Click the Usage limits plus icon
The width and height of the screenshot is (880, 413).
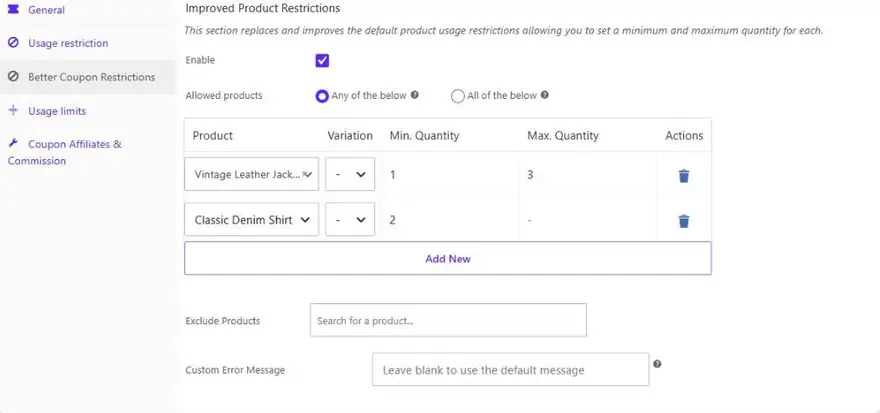tap(13, 111)
